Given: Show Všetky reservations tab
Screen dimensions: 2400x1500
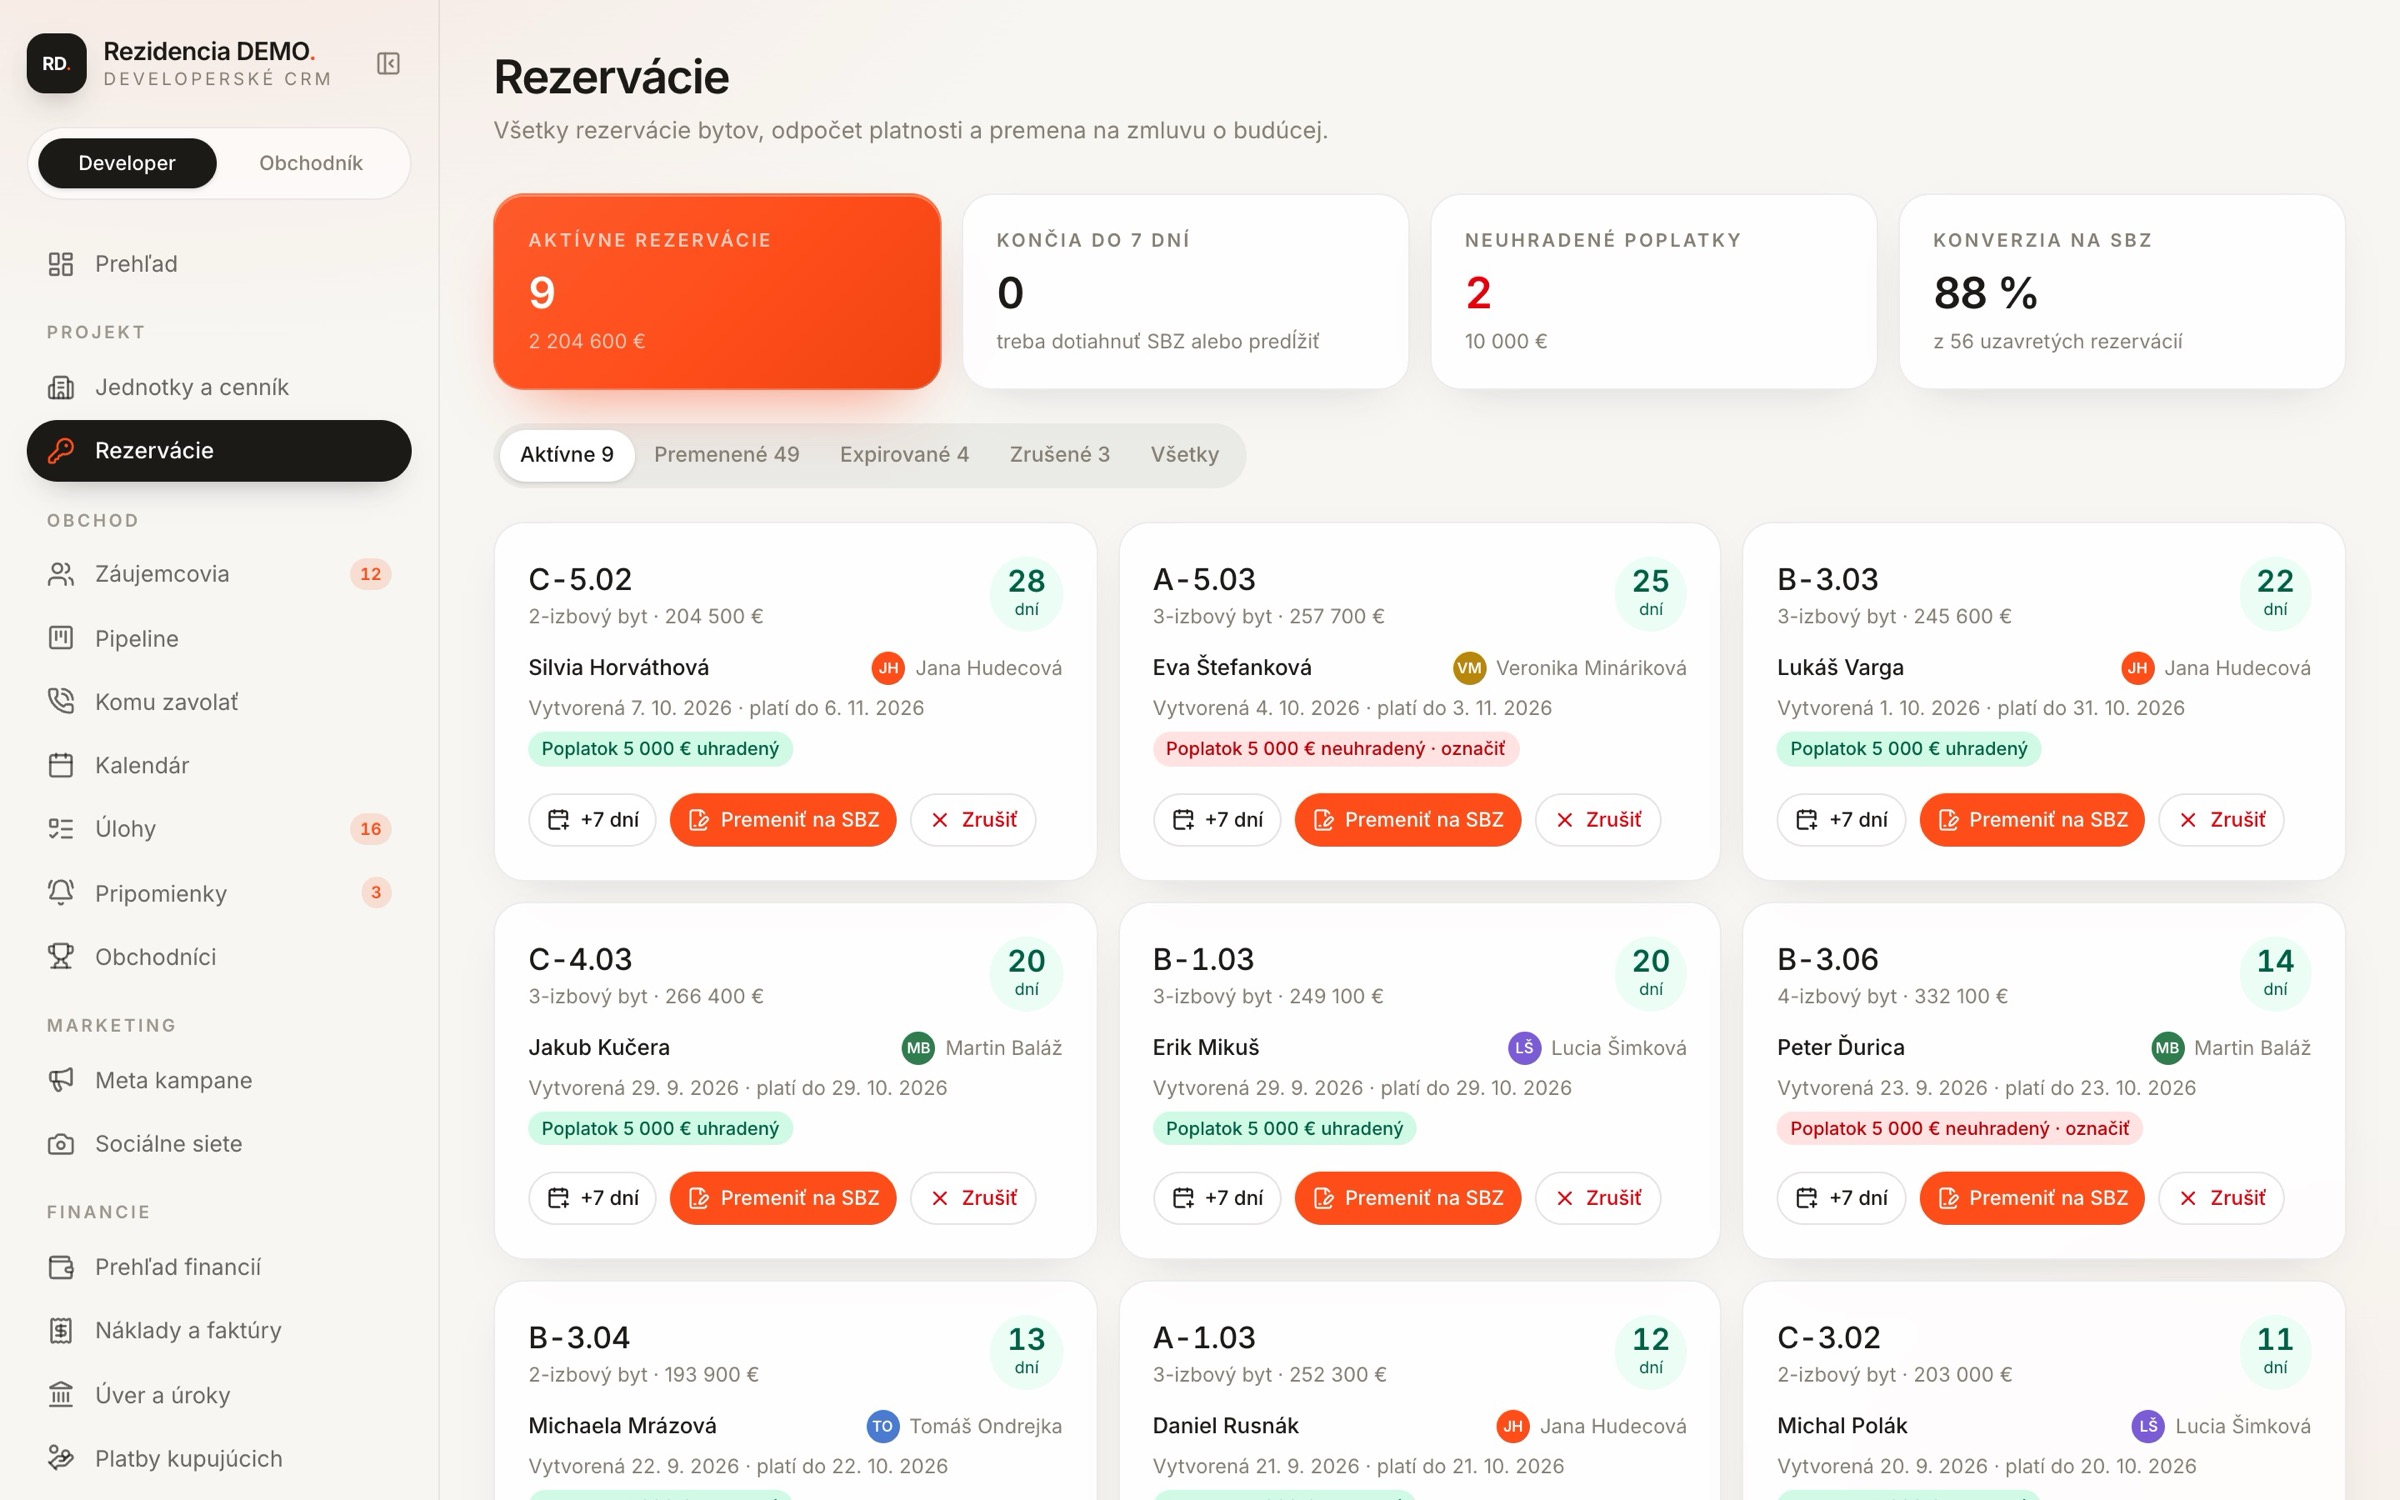Looking at the screenshot, I should tap(1184, 455).
